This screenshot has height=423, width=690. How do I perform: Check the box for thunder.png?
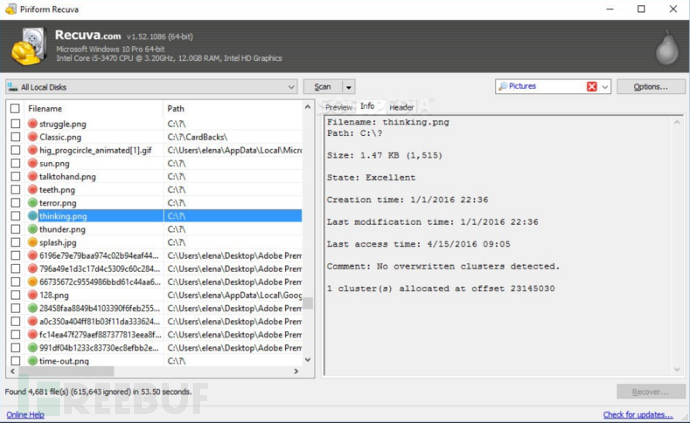15,229
